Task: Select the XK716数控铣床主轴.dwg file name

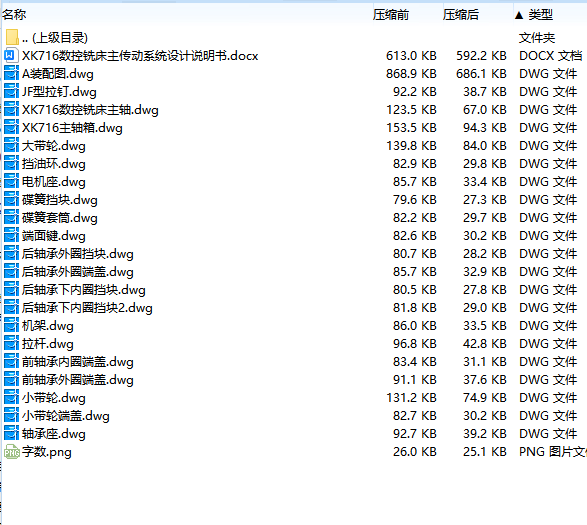Action: (90, 110)
